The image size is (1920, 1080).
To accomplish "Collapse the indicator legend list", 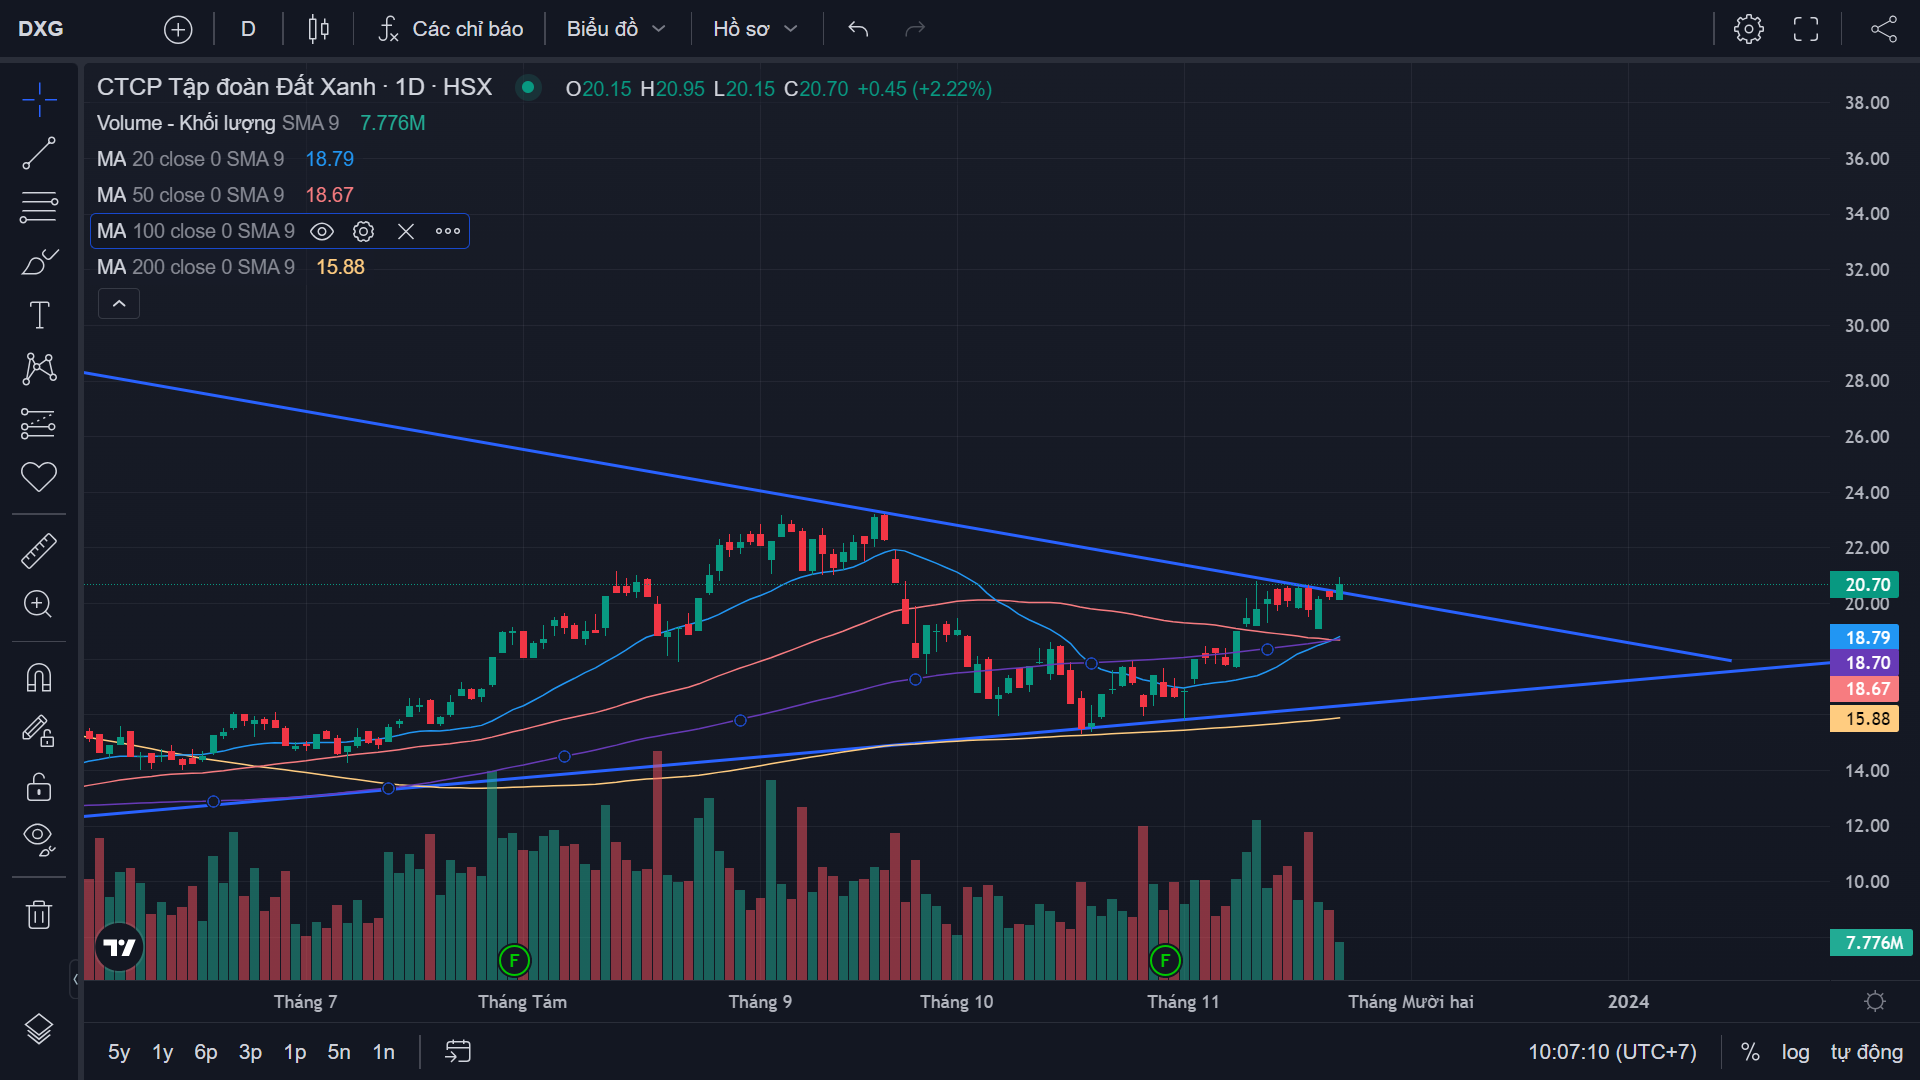I will pos(119,304).
